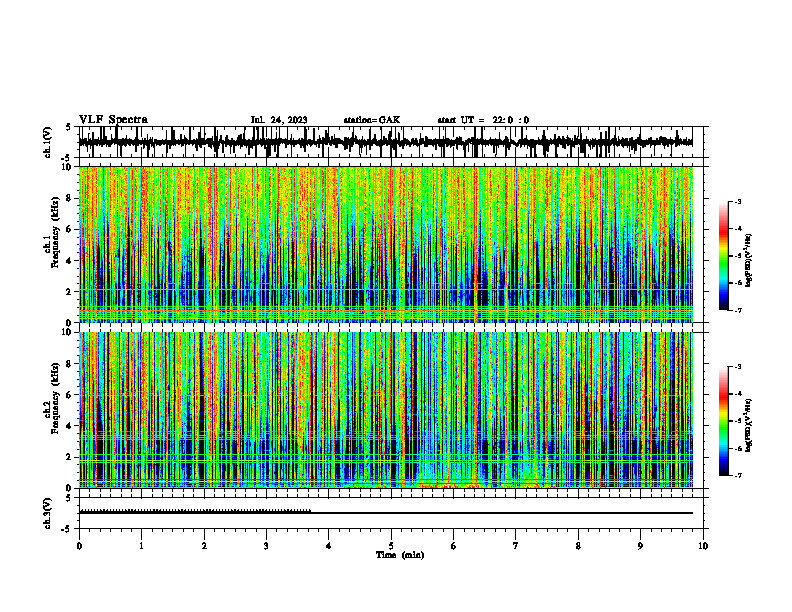
Task: Click the ch.2 spectrogram '4' kHz tick label
Action: (x=69, y=426)
